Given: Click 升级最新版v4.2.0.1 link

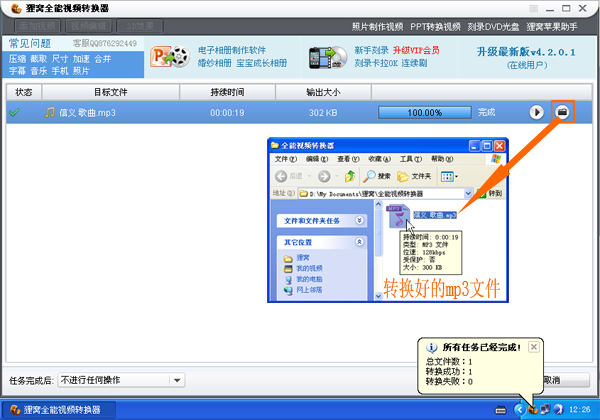Looking at the screenshot, I should point(526,52).
